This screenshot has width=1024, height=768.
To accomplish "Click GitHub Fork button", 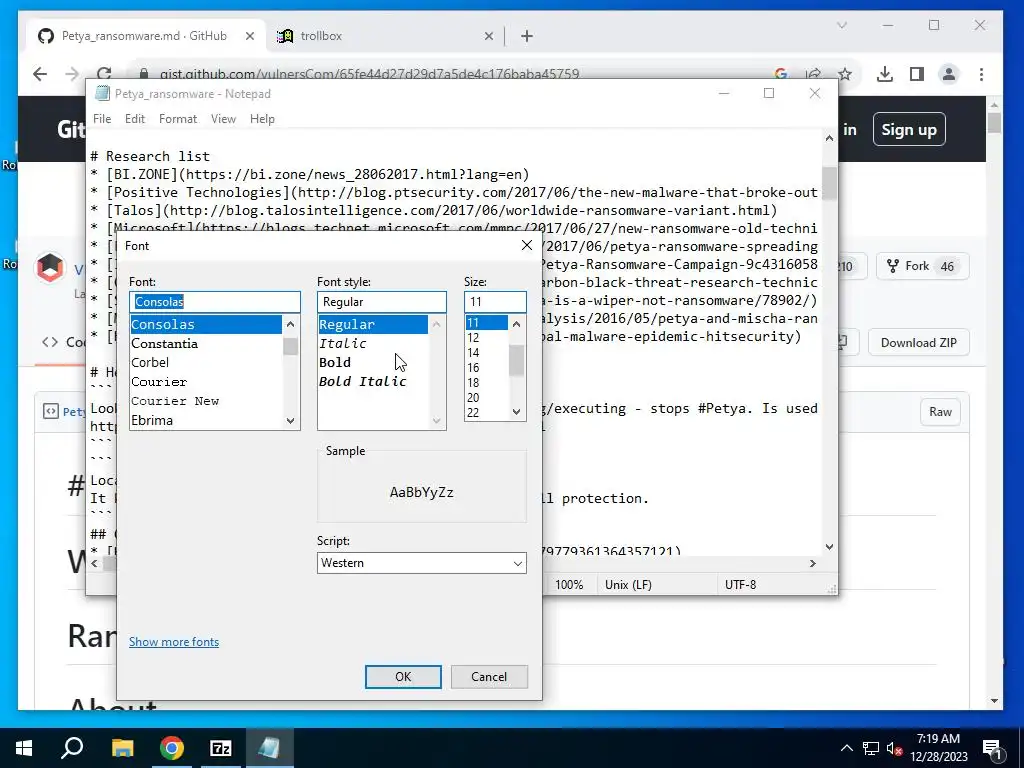I will tap(922, 266).
